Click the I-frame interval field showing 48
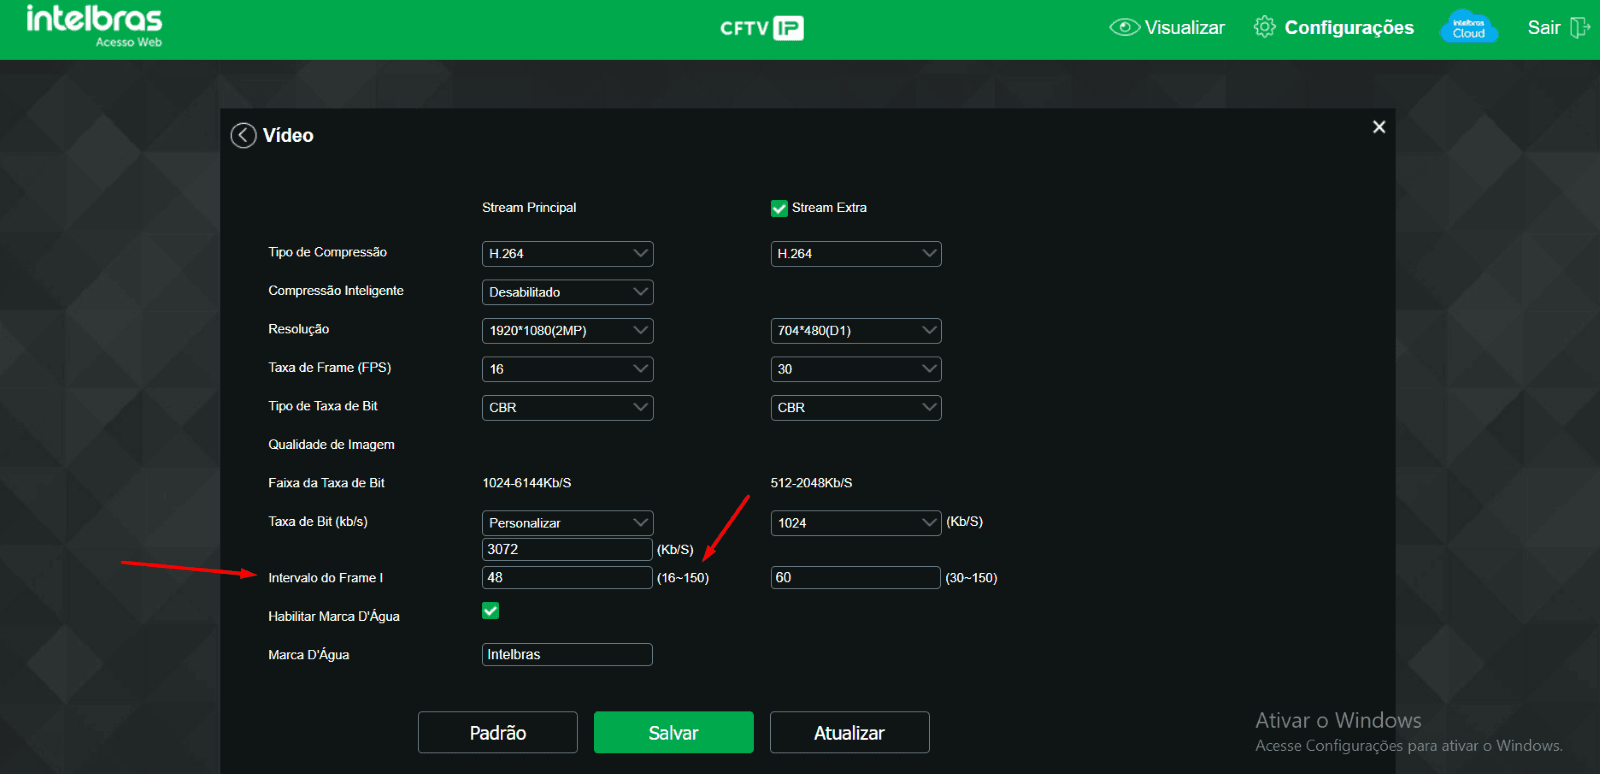The height and width of the screenshot is (774, 1600). click(x=567, y=577)
